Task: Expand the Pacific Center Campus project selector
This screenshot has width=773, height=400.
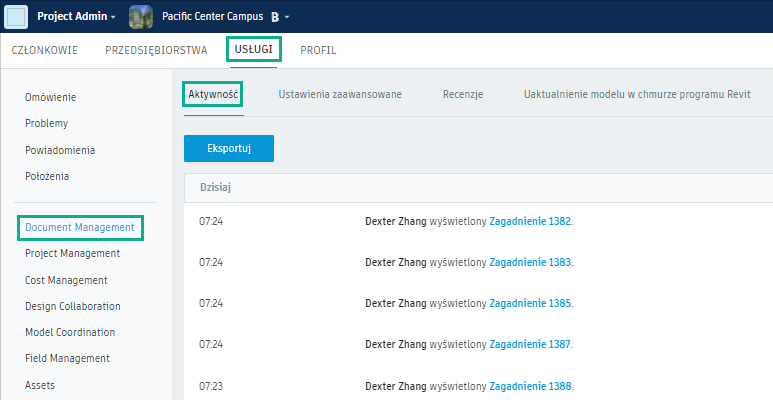Action: [287, 18]
